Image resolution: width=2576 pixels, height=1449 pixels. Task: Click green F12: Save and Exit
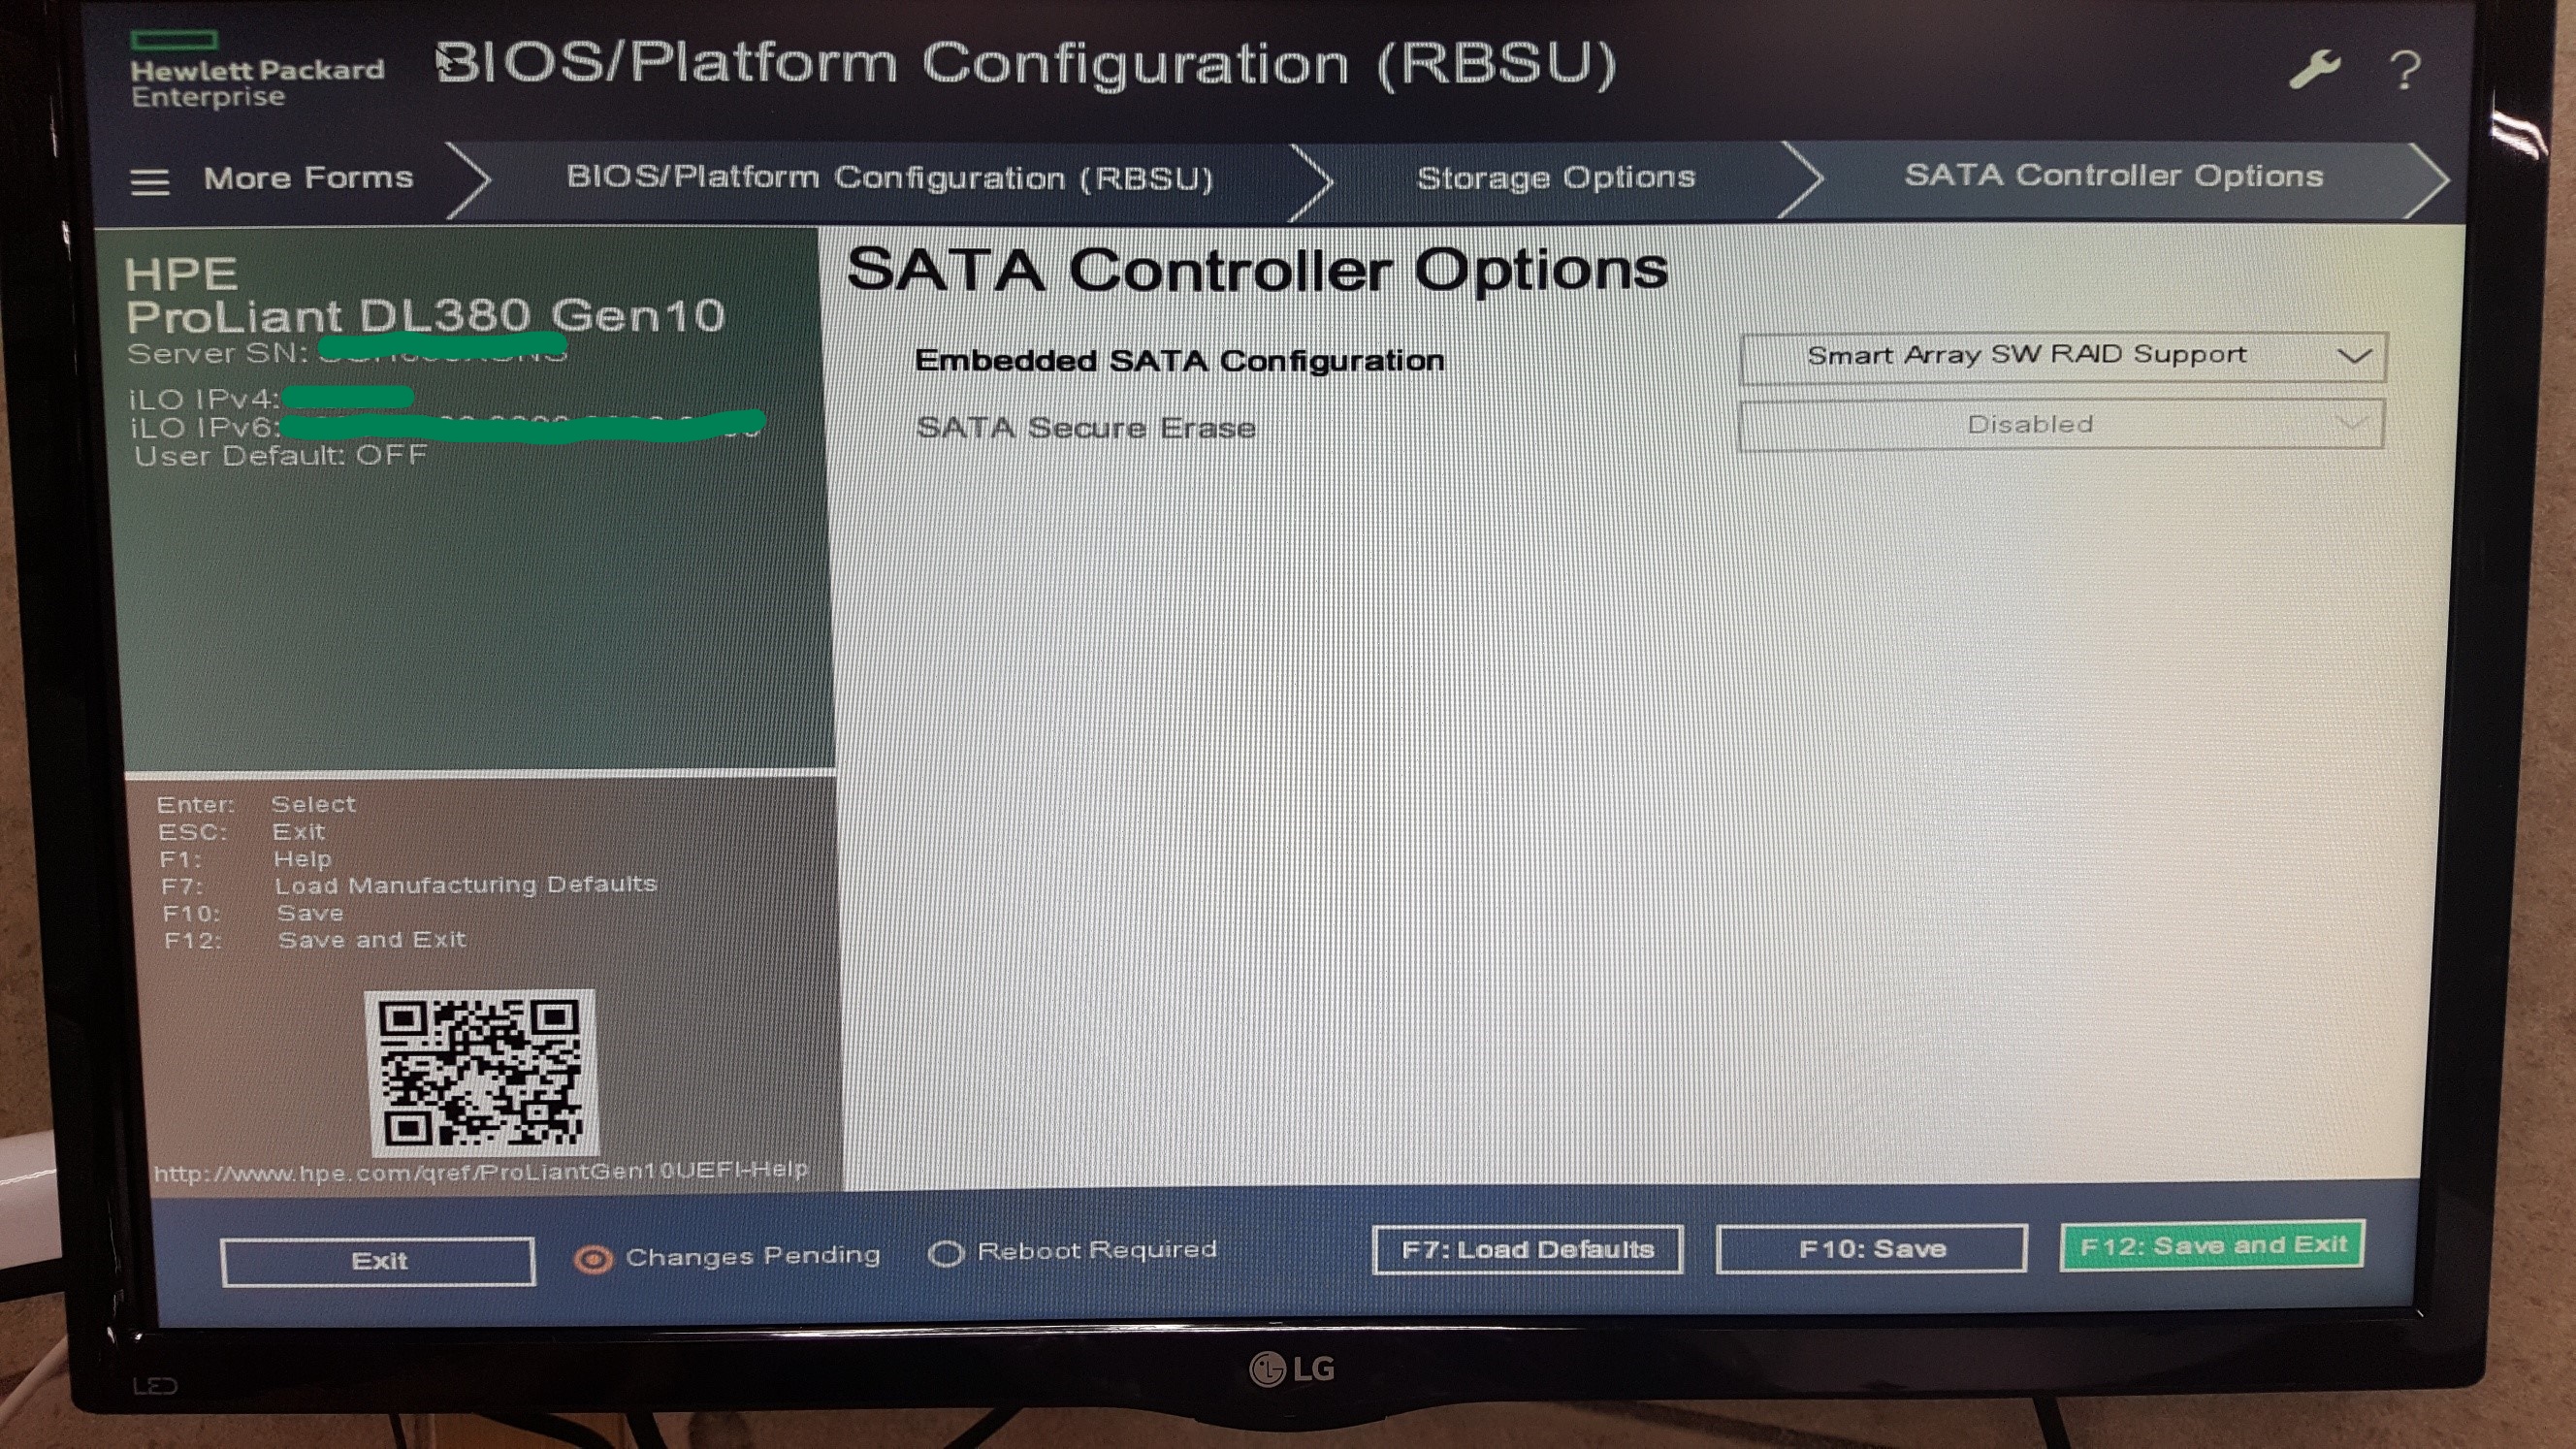pos(2212,1245)
